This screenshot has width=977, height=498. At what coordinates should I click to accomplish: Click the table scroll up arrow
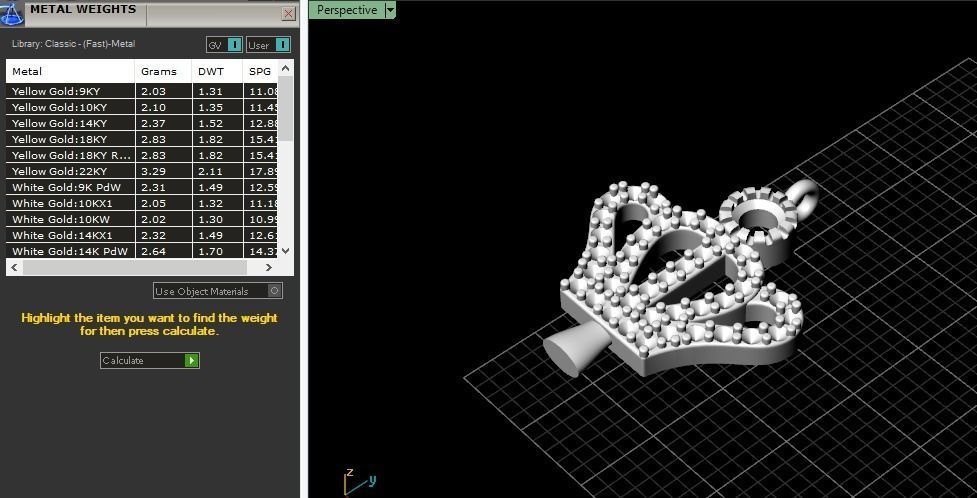285,68
